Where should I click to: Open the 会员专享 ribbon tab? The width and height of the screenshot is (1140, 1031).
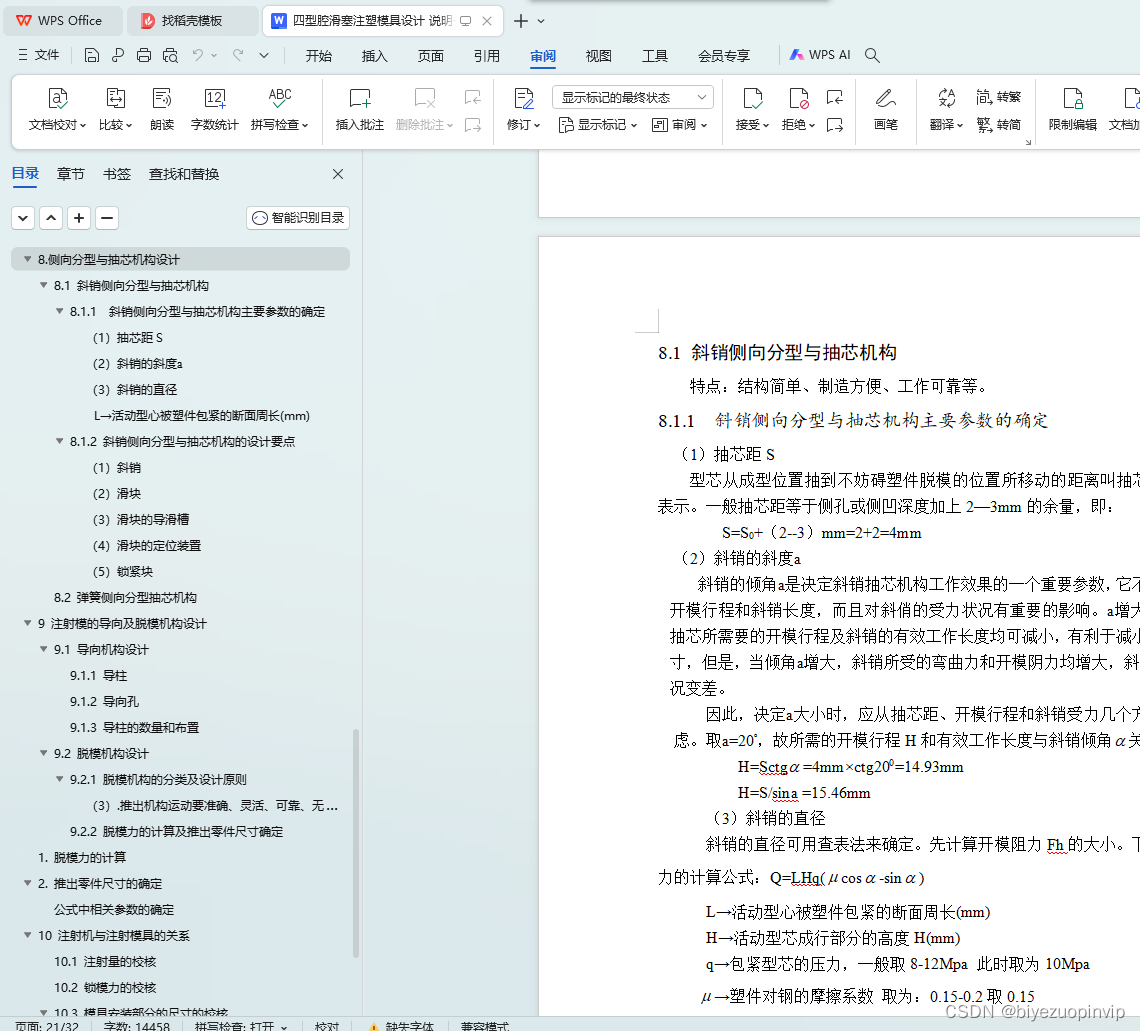[x=723, y=56]
